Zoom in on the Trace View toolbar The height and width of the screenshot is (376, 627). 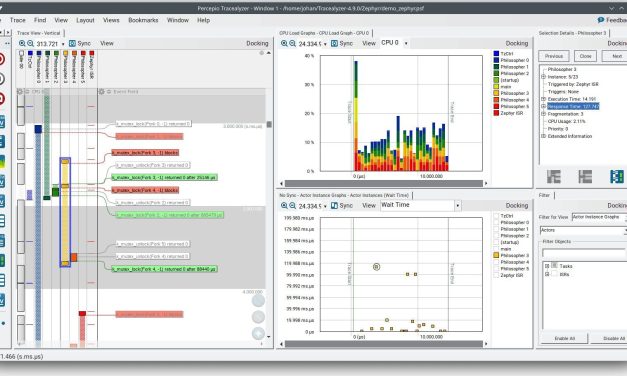[x=22, y=43]
